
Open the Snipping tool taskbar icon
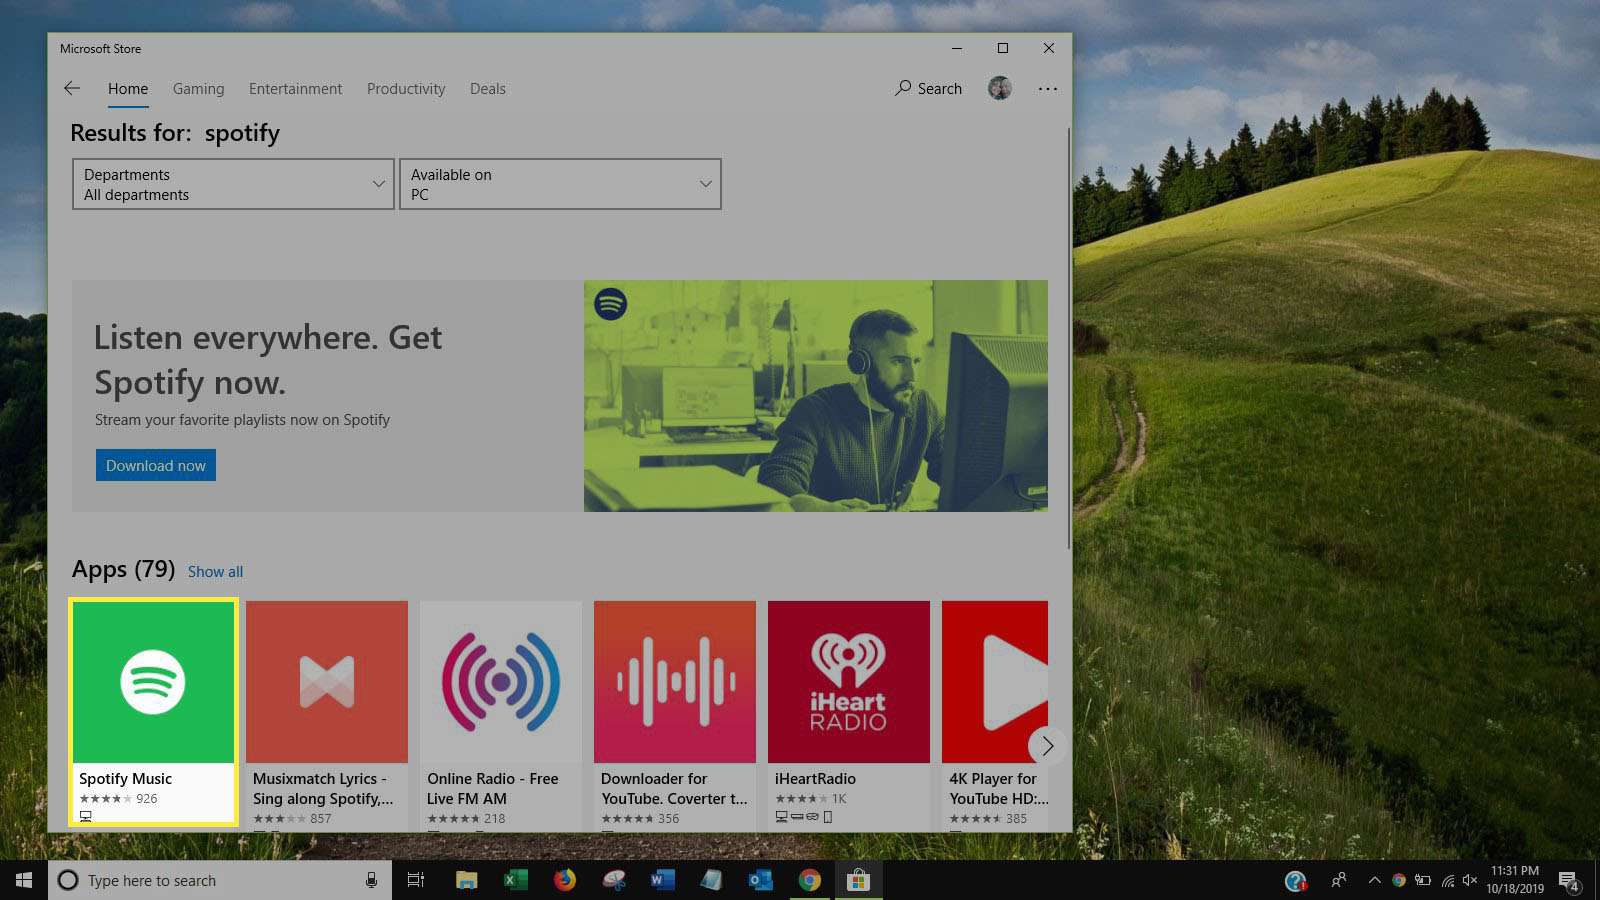tap(614, 880)
